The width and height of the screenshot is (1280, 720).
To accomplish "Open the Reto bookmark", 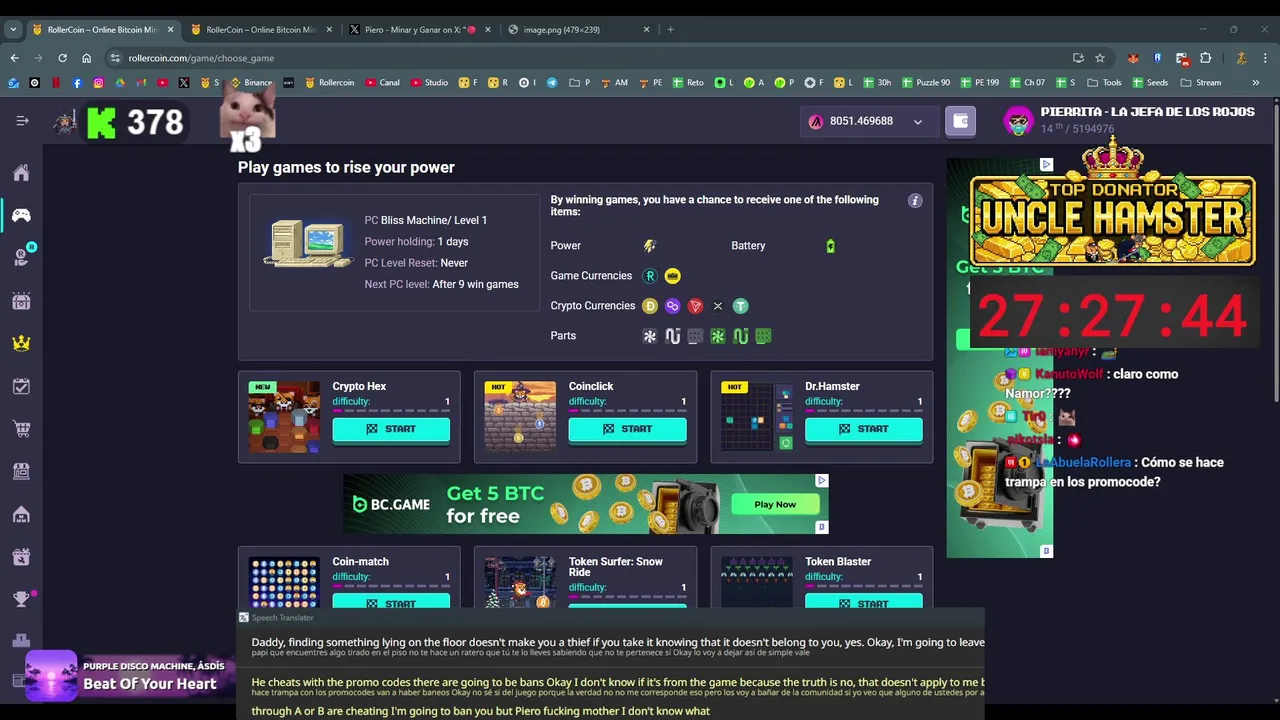I will 688,83.
